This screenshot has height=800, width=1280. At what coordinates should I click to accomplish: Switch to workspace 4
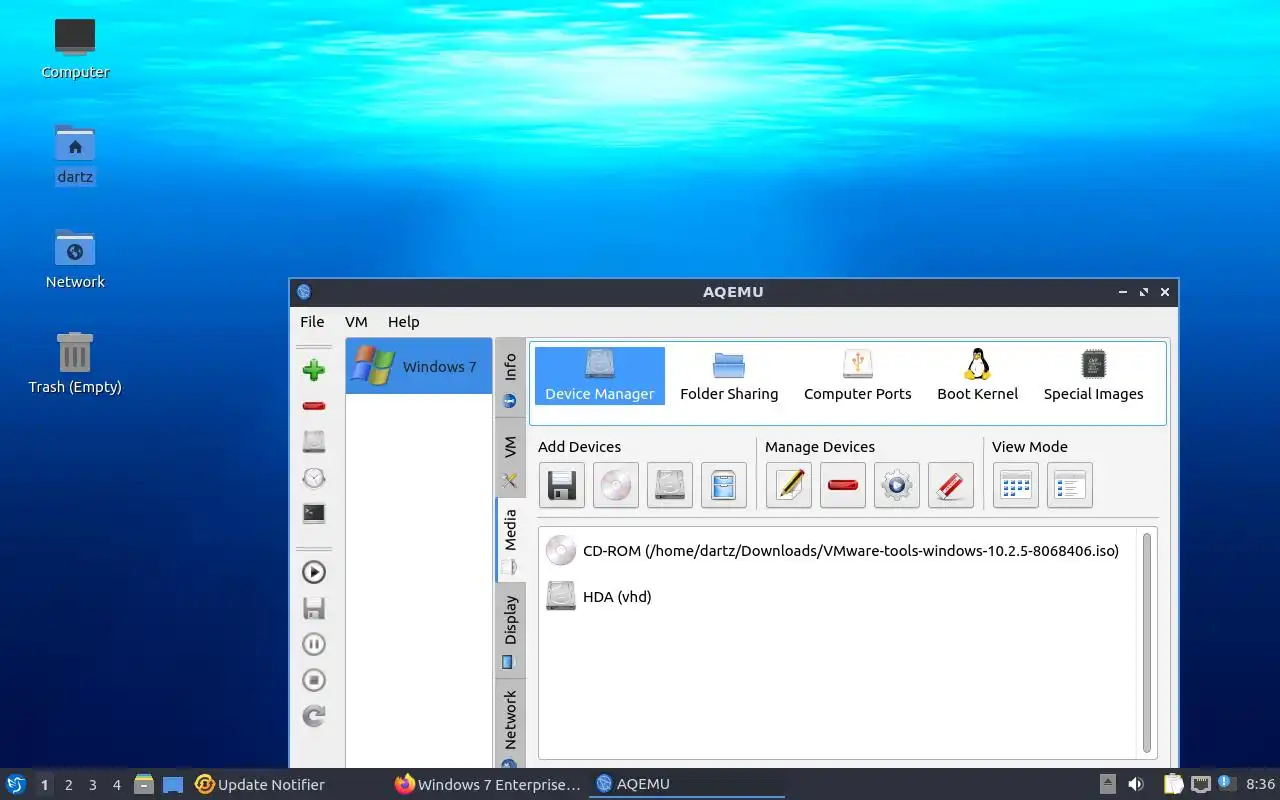tap(116, 785)
